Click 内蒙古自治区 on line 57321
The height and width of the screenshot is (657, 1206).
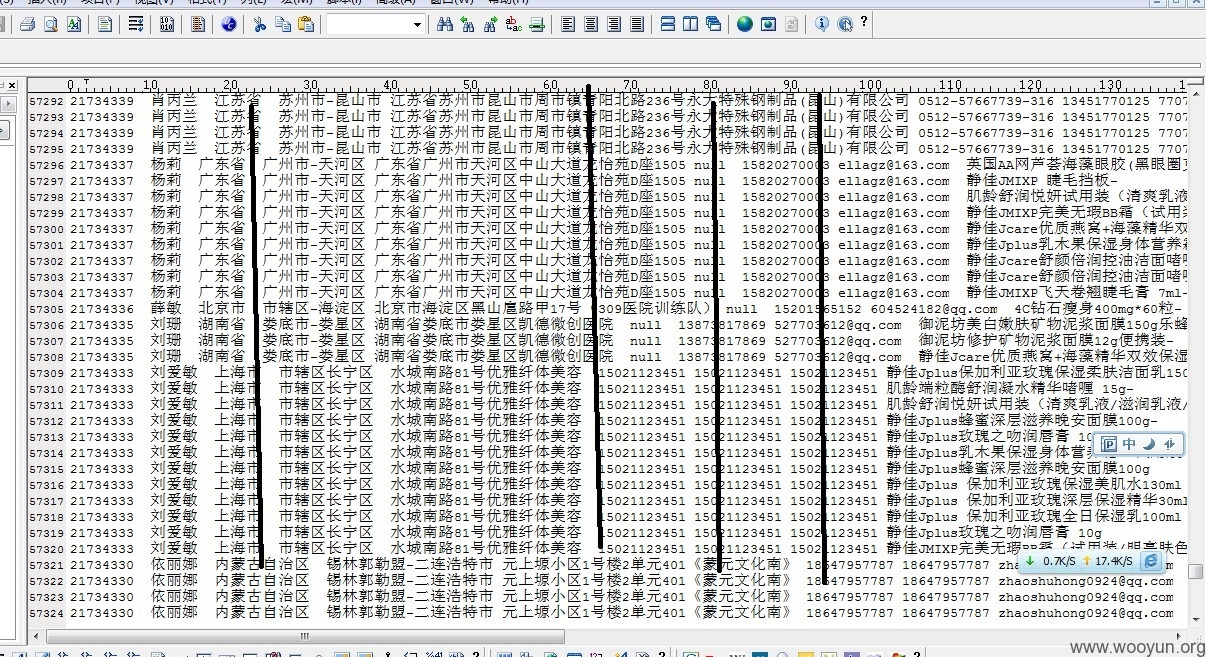click(x=262, y=565)
